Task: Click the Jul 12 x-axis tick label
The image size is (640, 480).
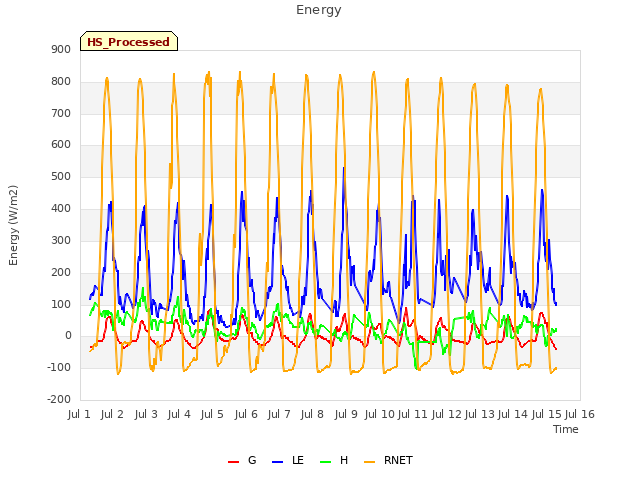Action: (x=446, y=414)
